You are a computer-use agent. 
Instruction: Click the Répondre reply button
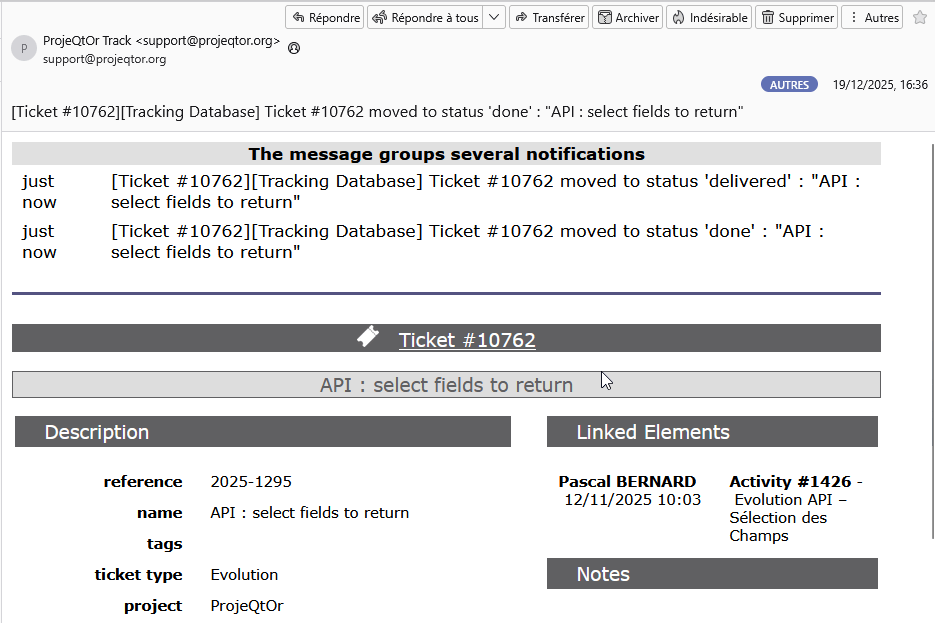[325, 17]
